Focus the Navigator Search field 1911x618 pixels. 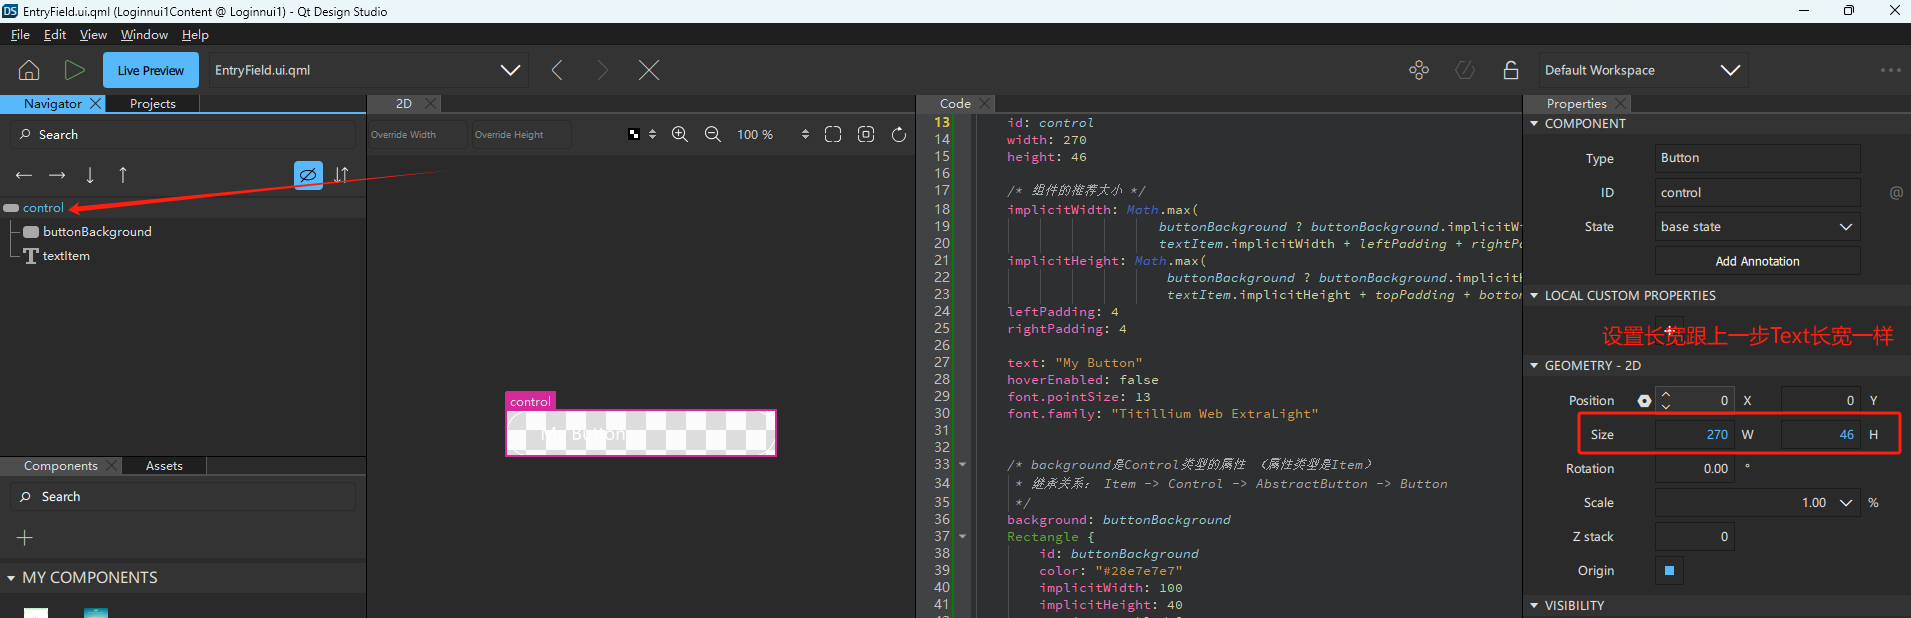tap(183, 134)
